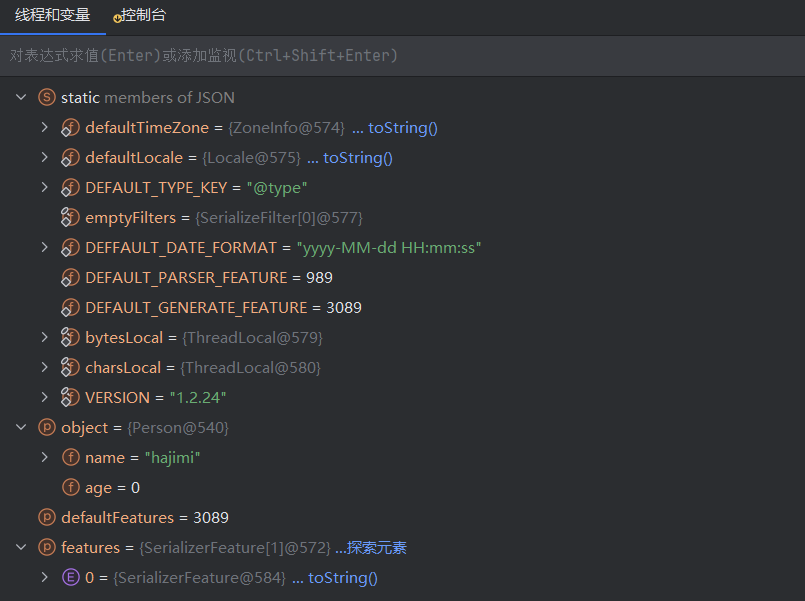Expand the bytesLocal ThreadLocal node
The height and width of the screenshot is (601, 805).
coord(44,338)
